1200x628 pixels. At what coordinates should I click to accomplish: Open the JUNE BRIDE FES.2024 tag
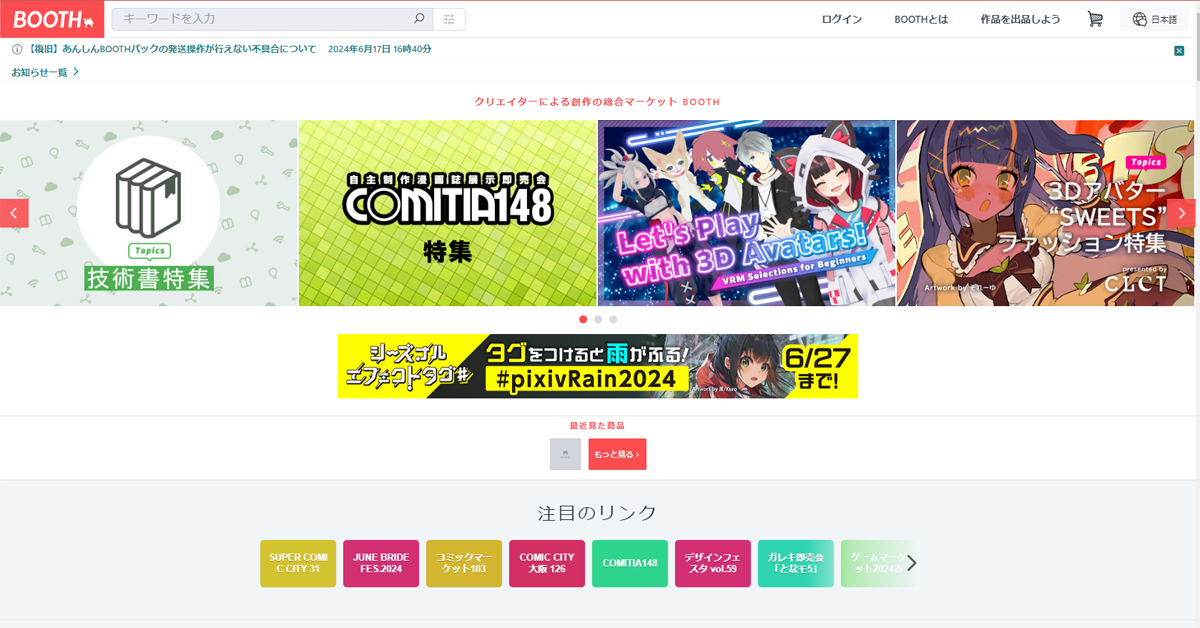(381, 563)
